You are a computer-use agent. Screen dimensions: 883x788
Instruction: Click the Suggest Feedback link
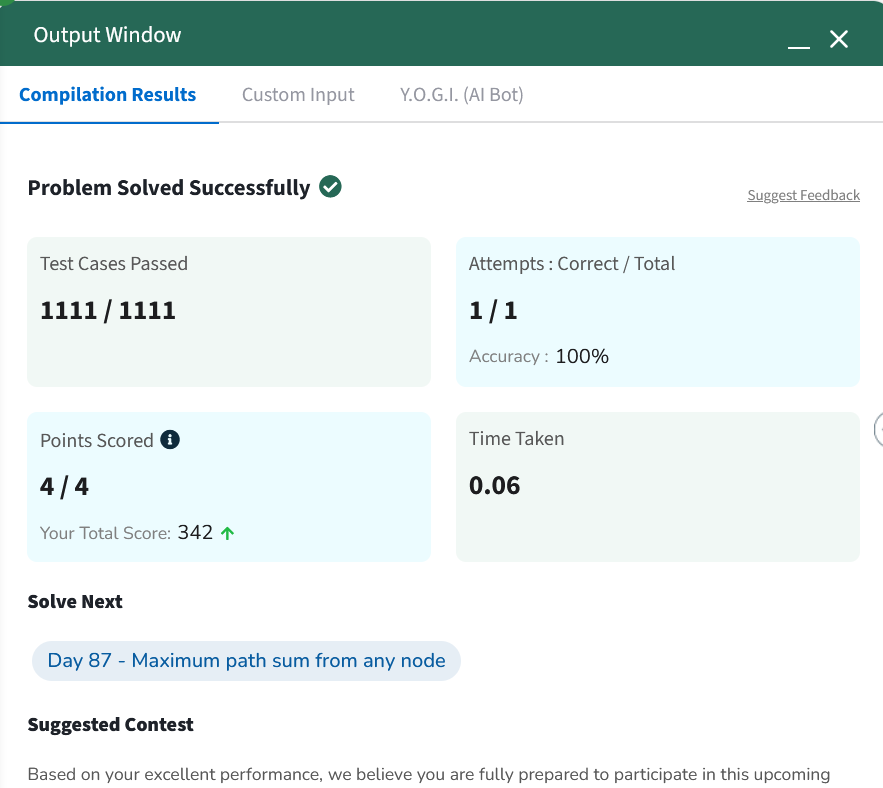coord(803,195)
